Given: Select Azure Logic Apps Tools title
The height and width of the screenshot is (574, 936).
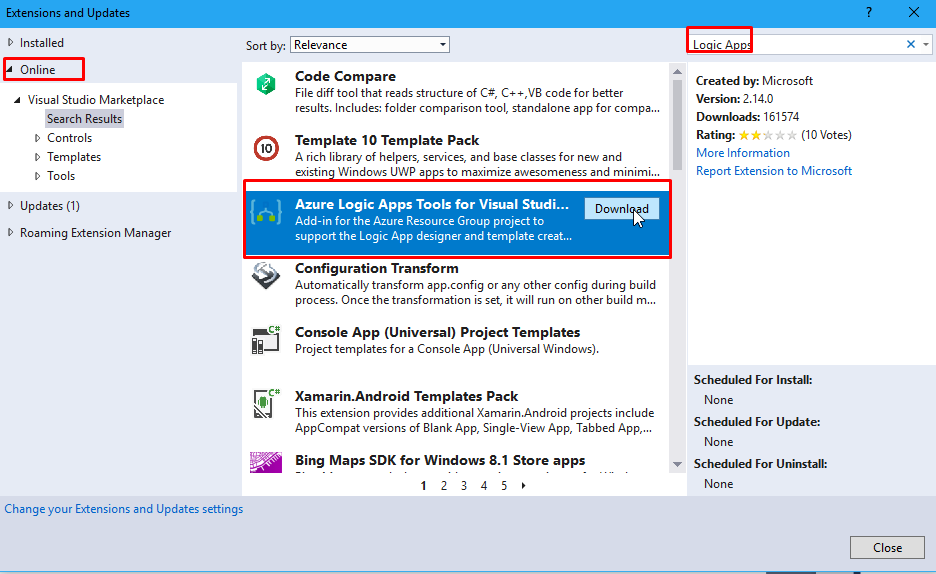Looking at the screenshot, I should tap(432, 204).
